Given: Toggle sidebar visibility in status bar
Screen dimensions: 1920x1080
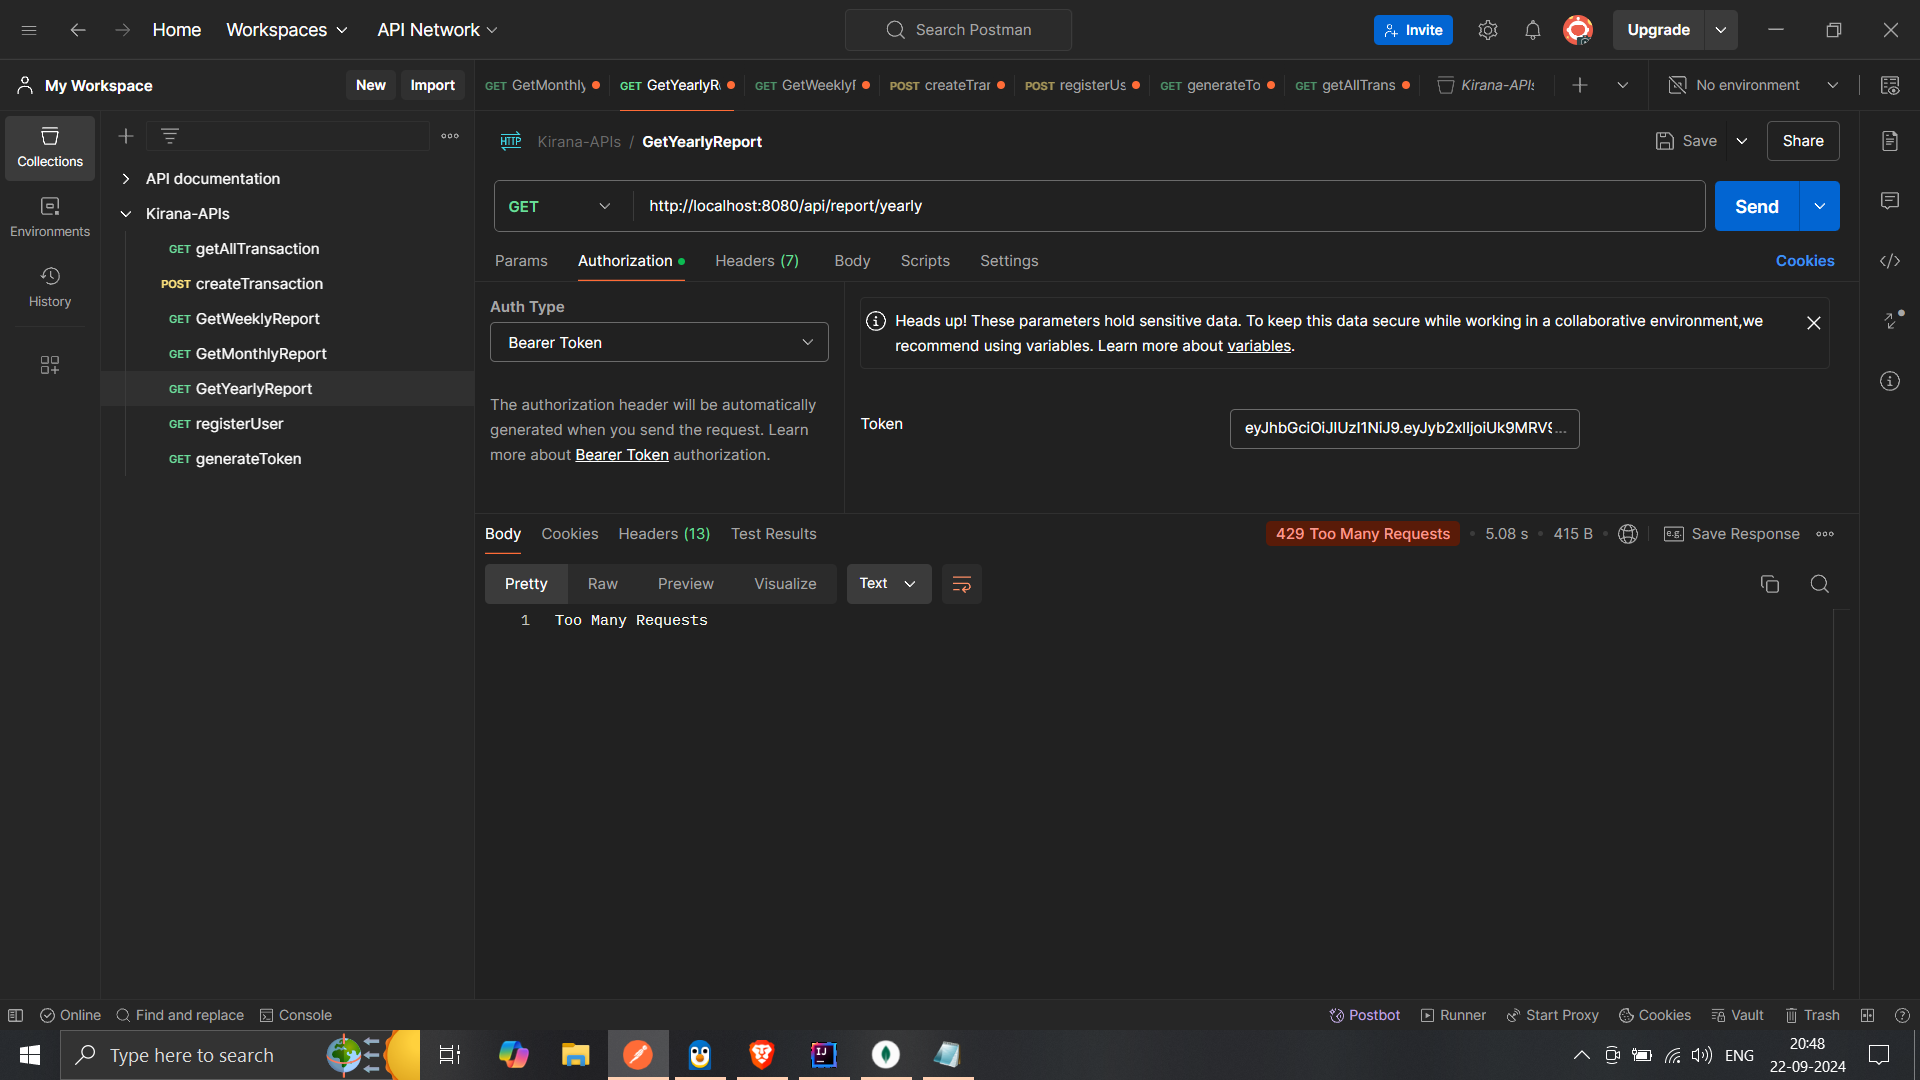Looking at the screenshot, I should 15,1015.
